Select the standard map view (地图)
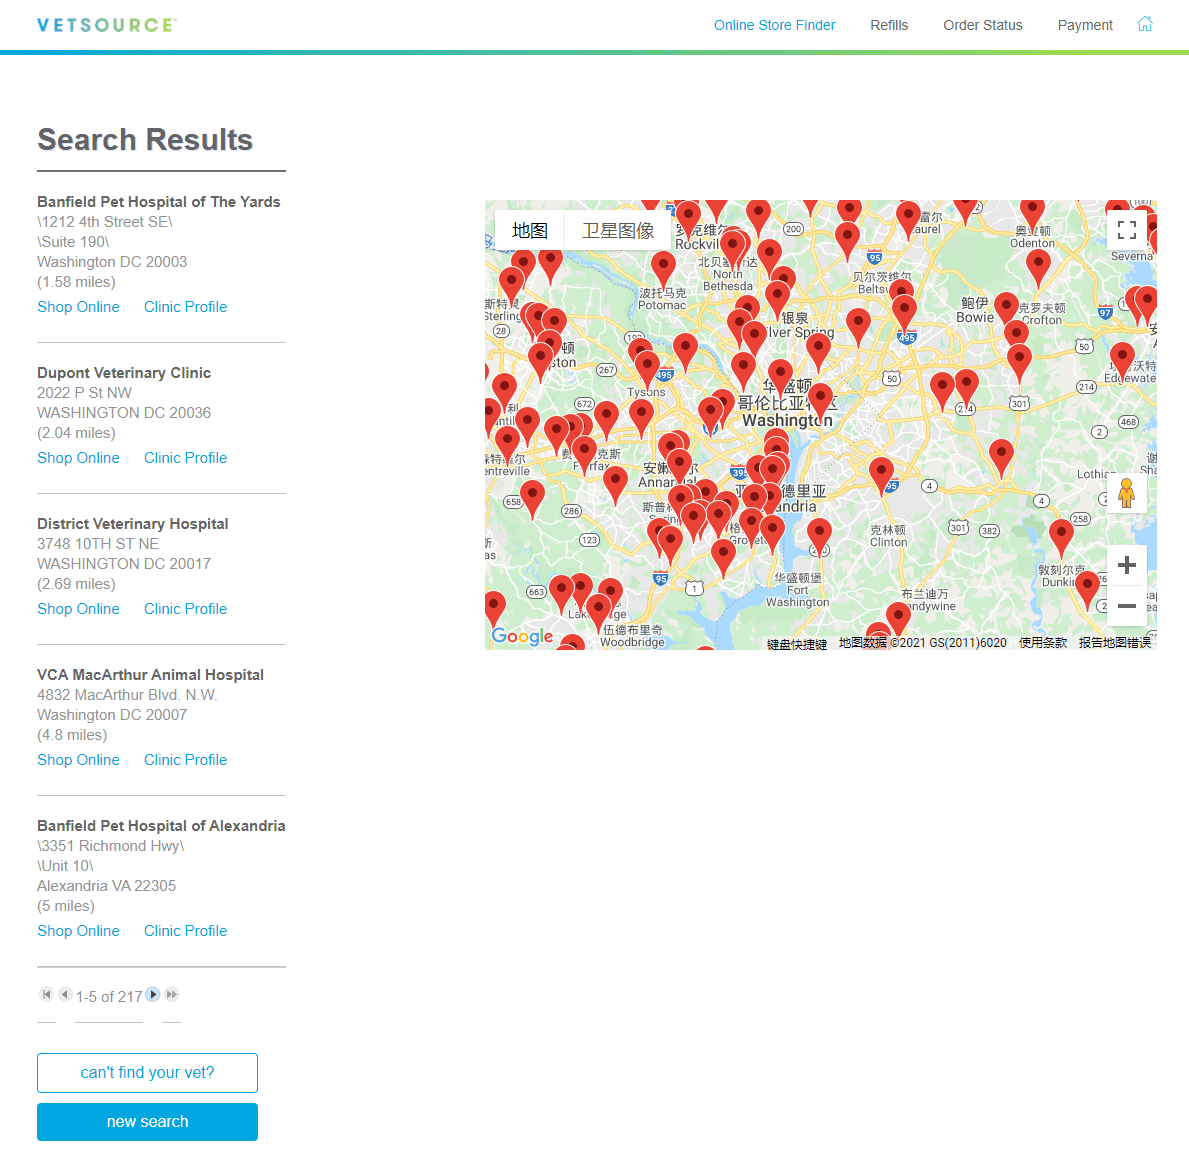The image size is (1189, 1161). [530, 231]
